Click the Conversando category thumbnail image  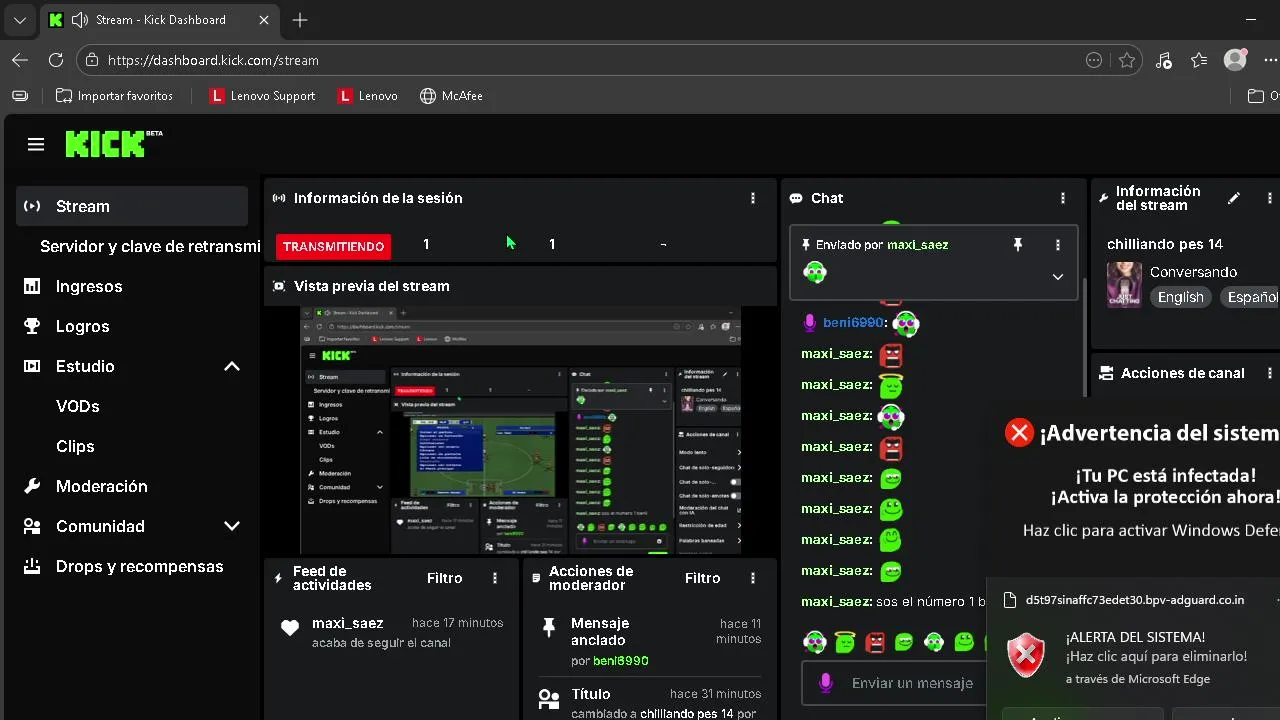tap(1125, 284)
